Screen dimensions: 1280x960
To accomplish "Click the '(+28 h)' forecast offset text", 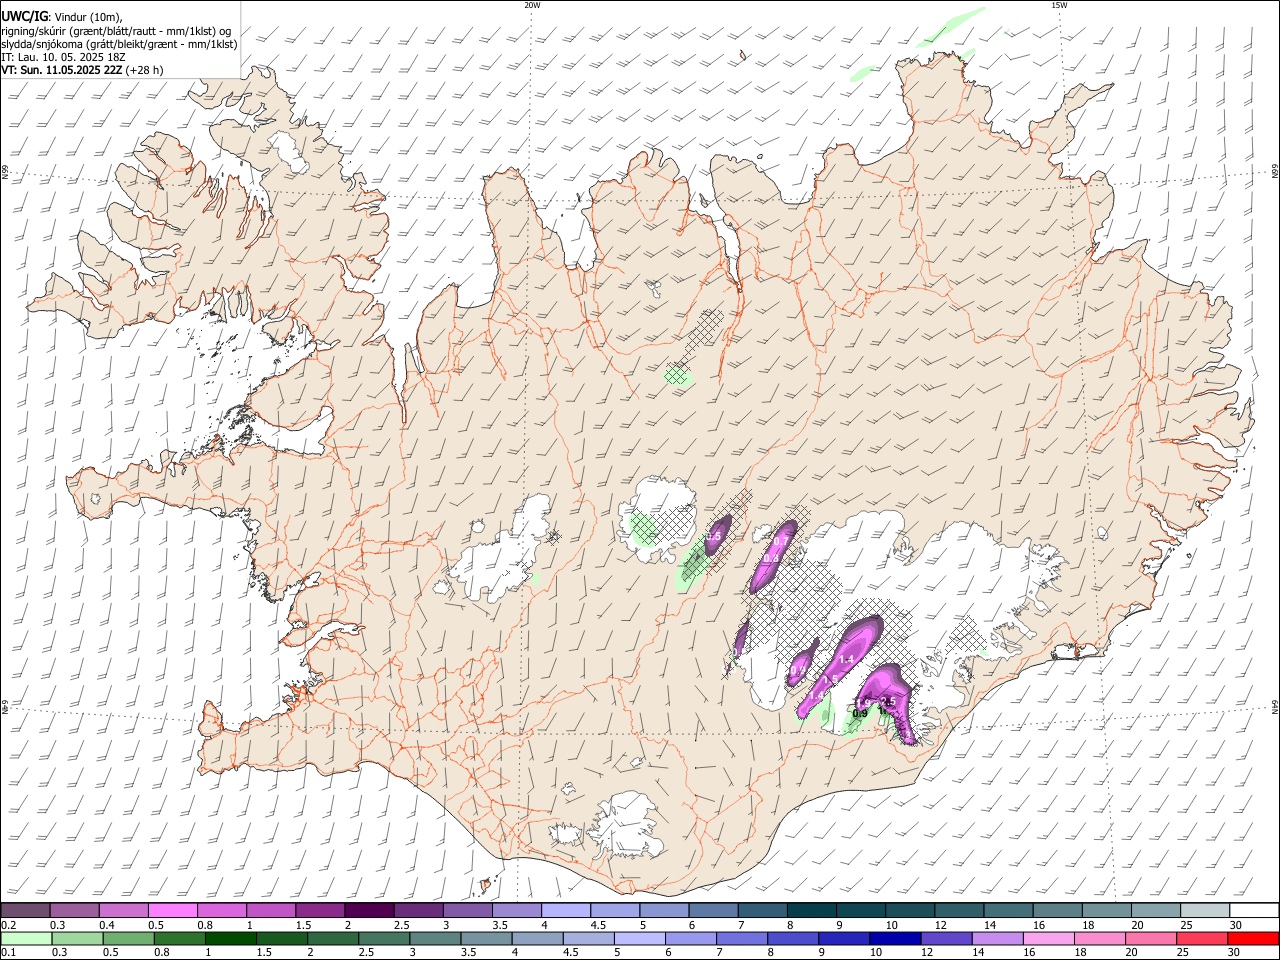I will coord(146,70).
